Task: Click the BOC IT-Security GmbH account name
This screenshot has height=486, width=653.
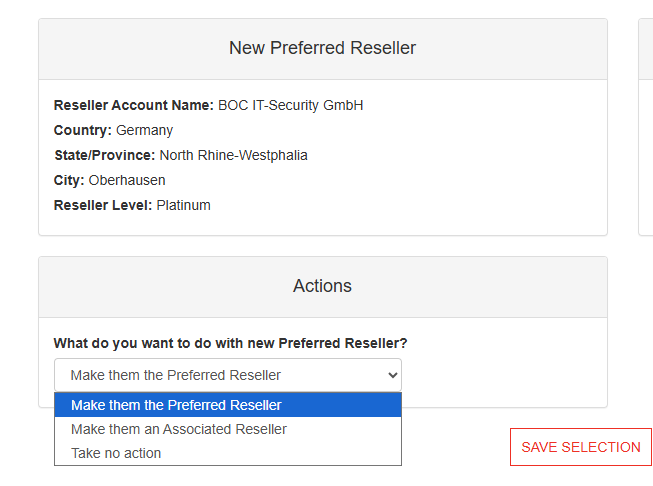Action: (291, 105)
